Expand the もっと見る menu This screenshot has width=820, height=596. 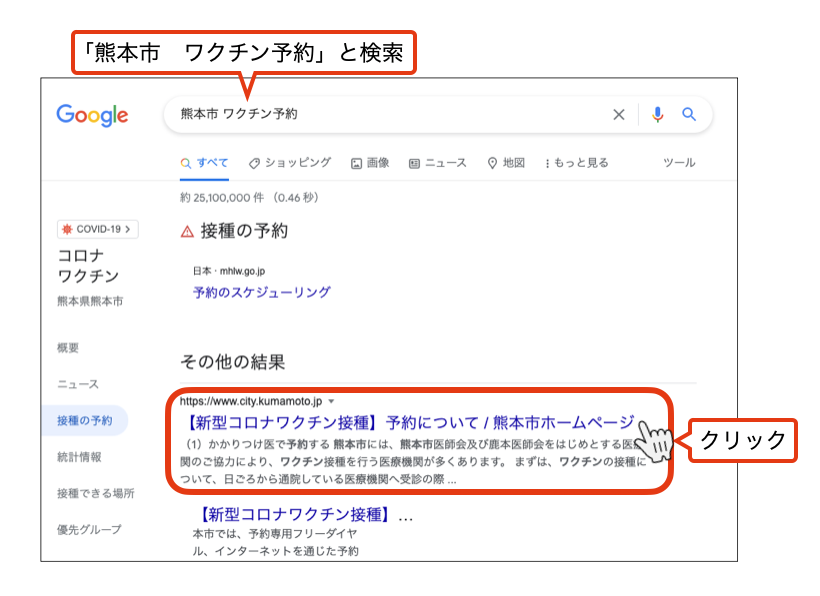tap(577, 163)
